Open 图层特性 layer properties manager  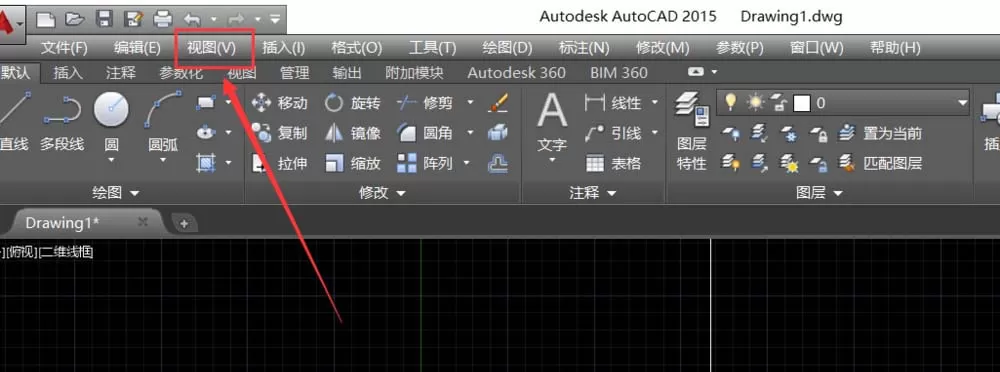pyautogui.click(x=692, y=131)
